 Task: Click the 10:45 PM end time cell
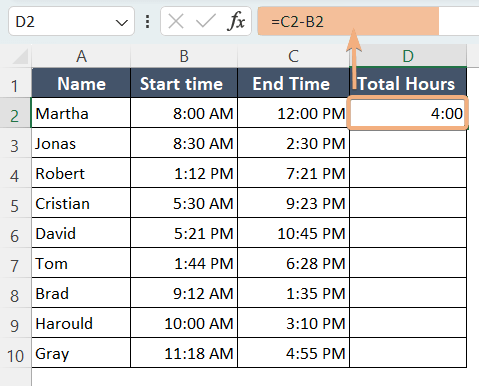click(x=293, y=233)
